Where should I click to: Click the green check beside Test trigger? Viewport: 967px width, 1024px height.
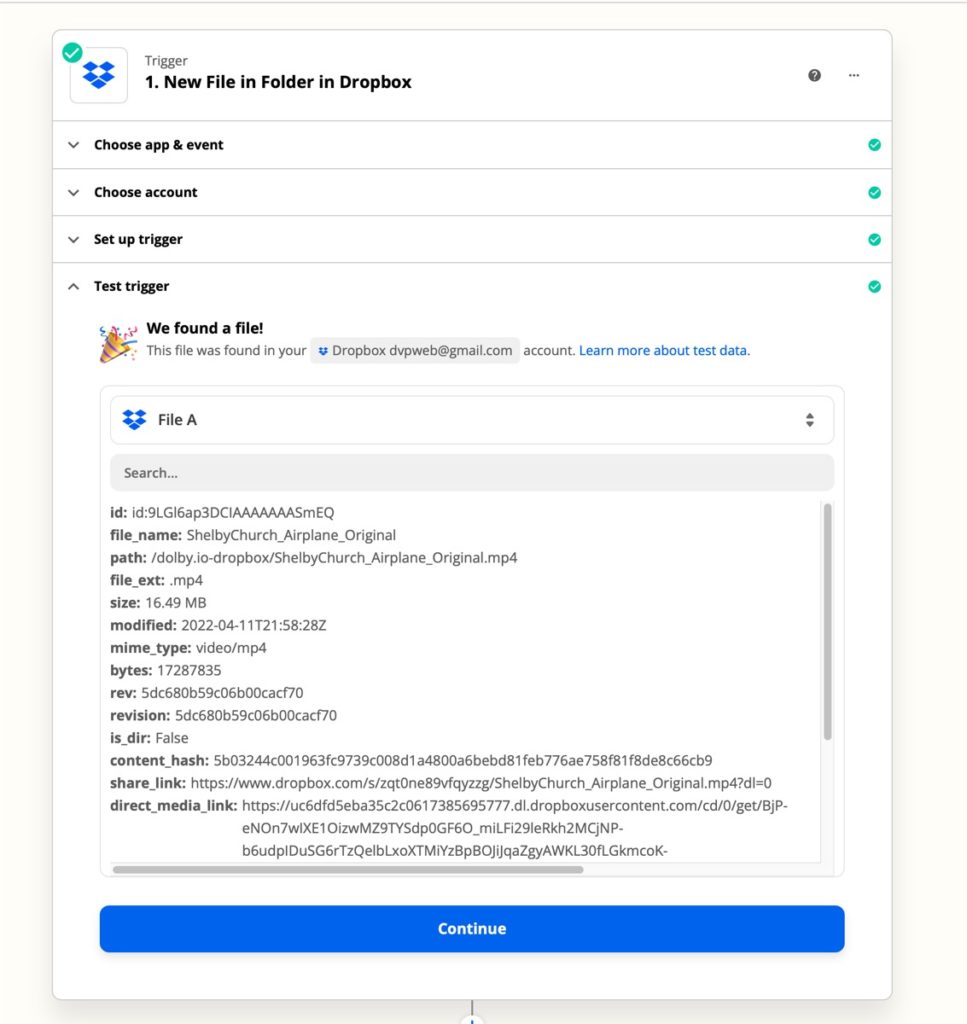[874, 287]
